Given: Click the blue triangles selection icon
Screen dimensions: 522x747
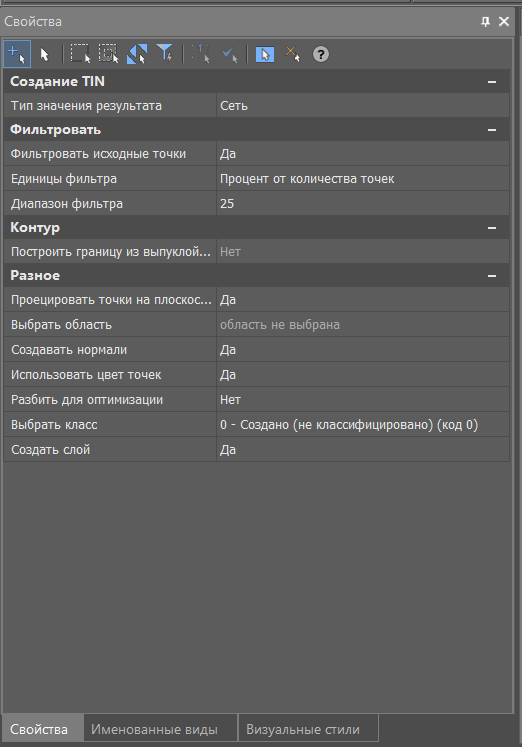Looking at the screenshot, I should (x=137, y=54).
